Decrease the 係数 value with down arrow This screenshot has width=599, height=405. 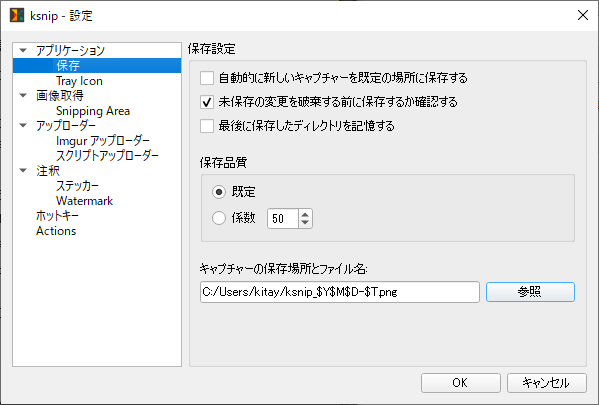pos(305,223)
